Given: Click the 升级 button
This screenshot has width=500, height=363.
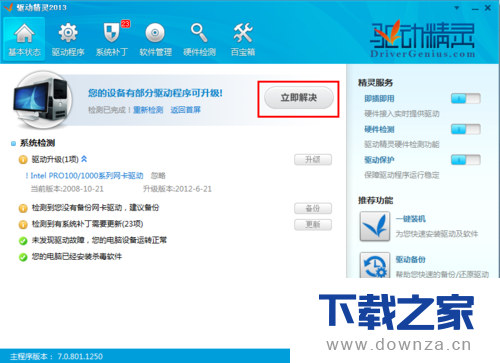Looking at the screenshot, I should (313, 160).
